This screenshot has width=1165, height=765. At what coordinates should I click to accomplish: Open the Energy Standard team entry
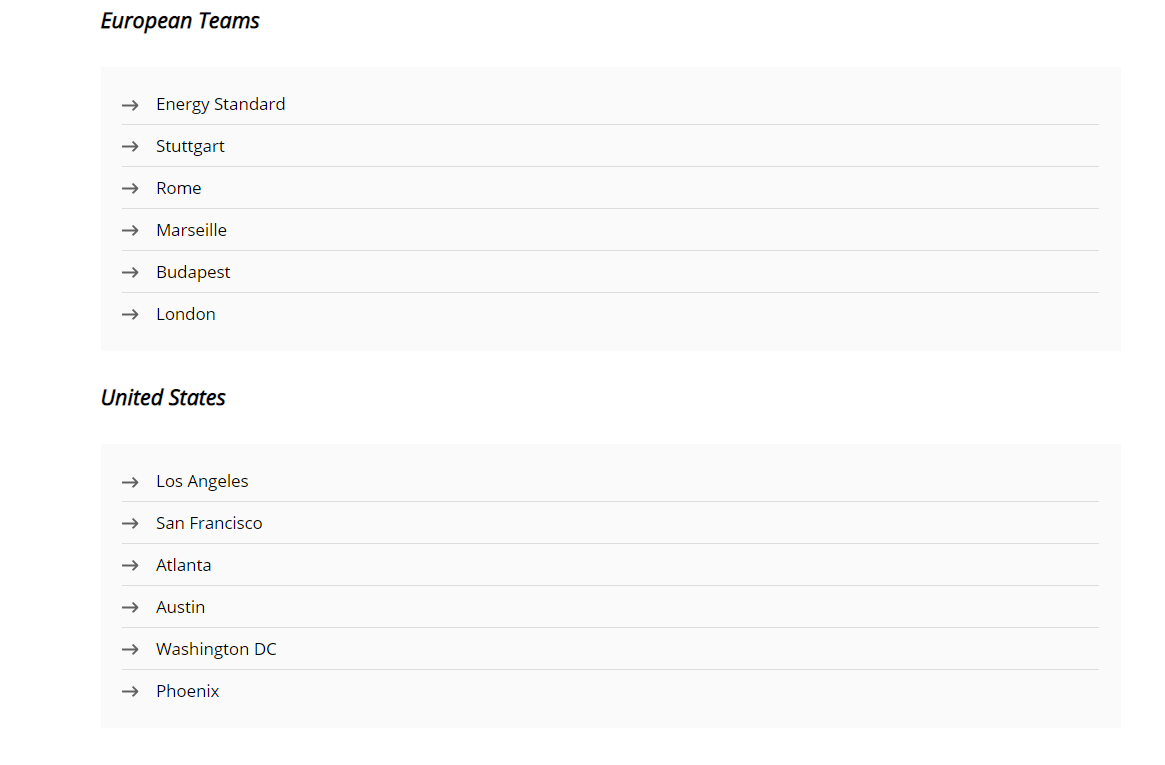[x=221, y=105]
